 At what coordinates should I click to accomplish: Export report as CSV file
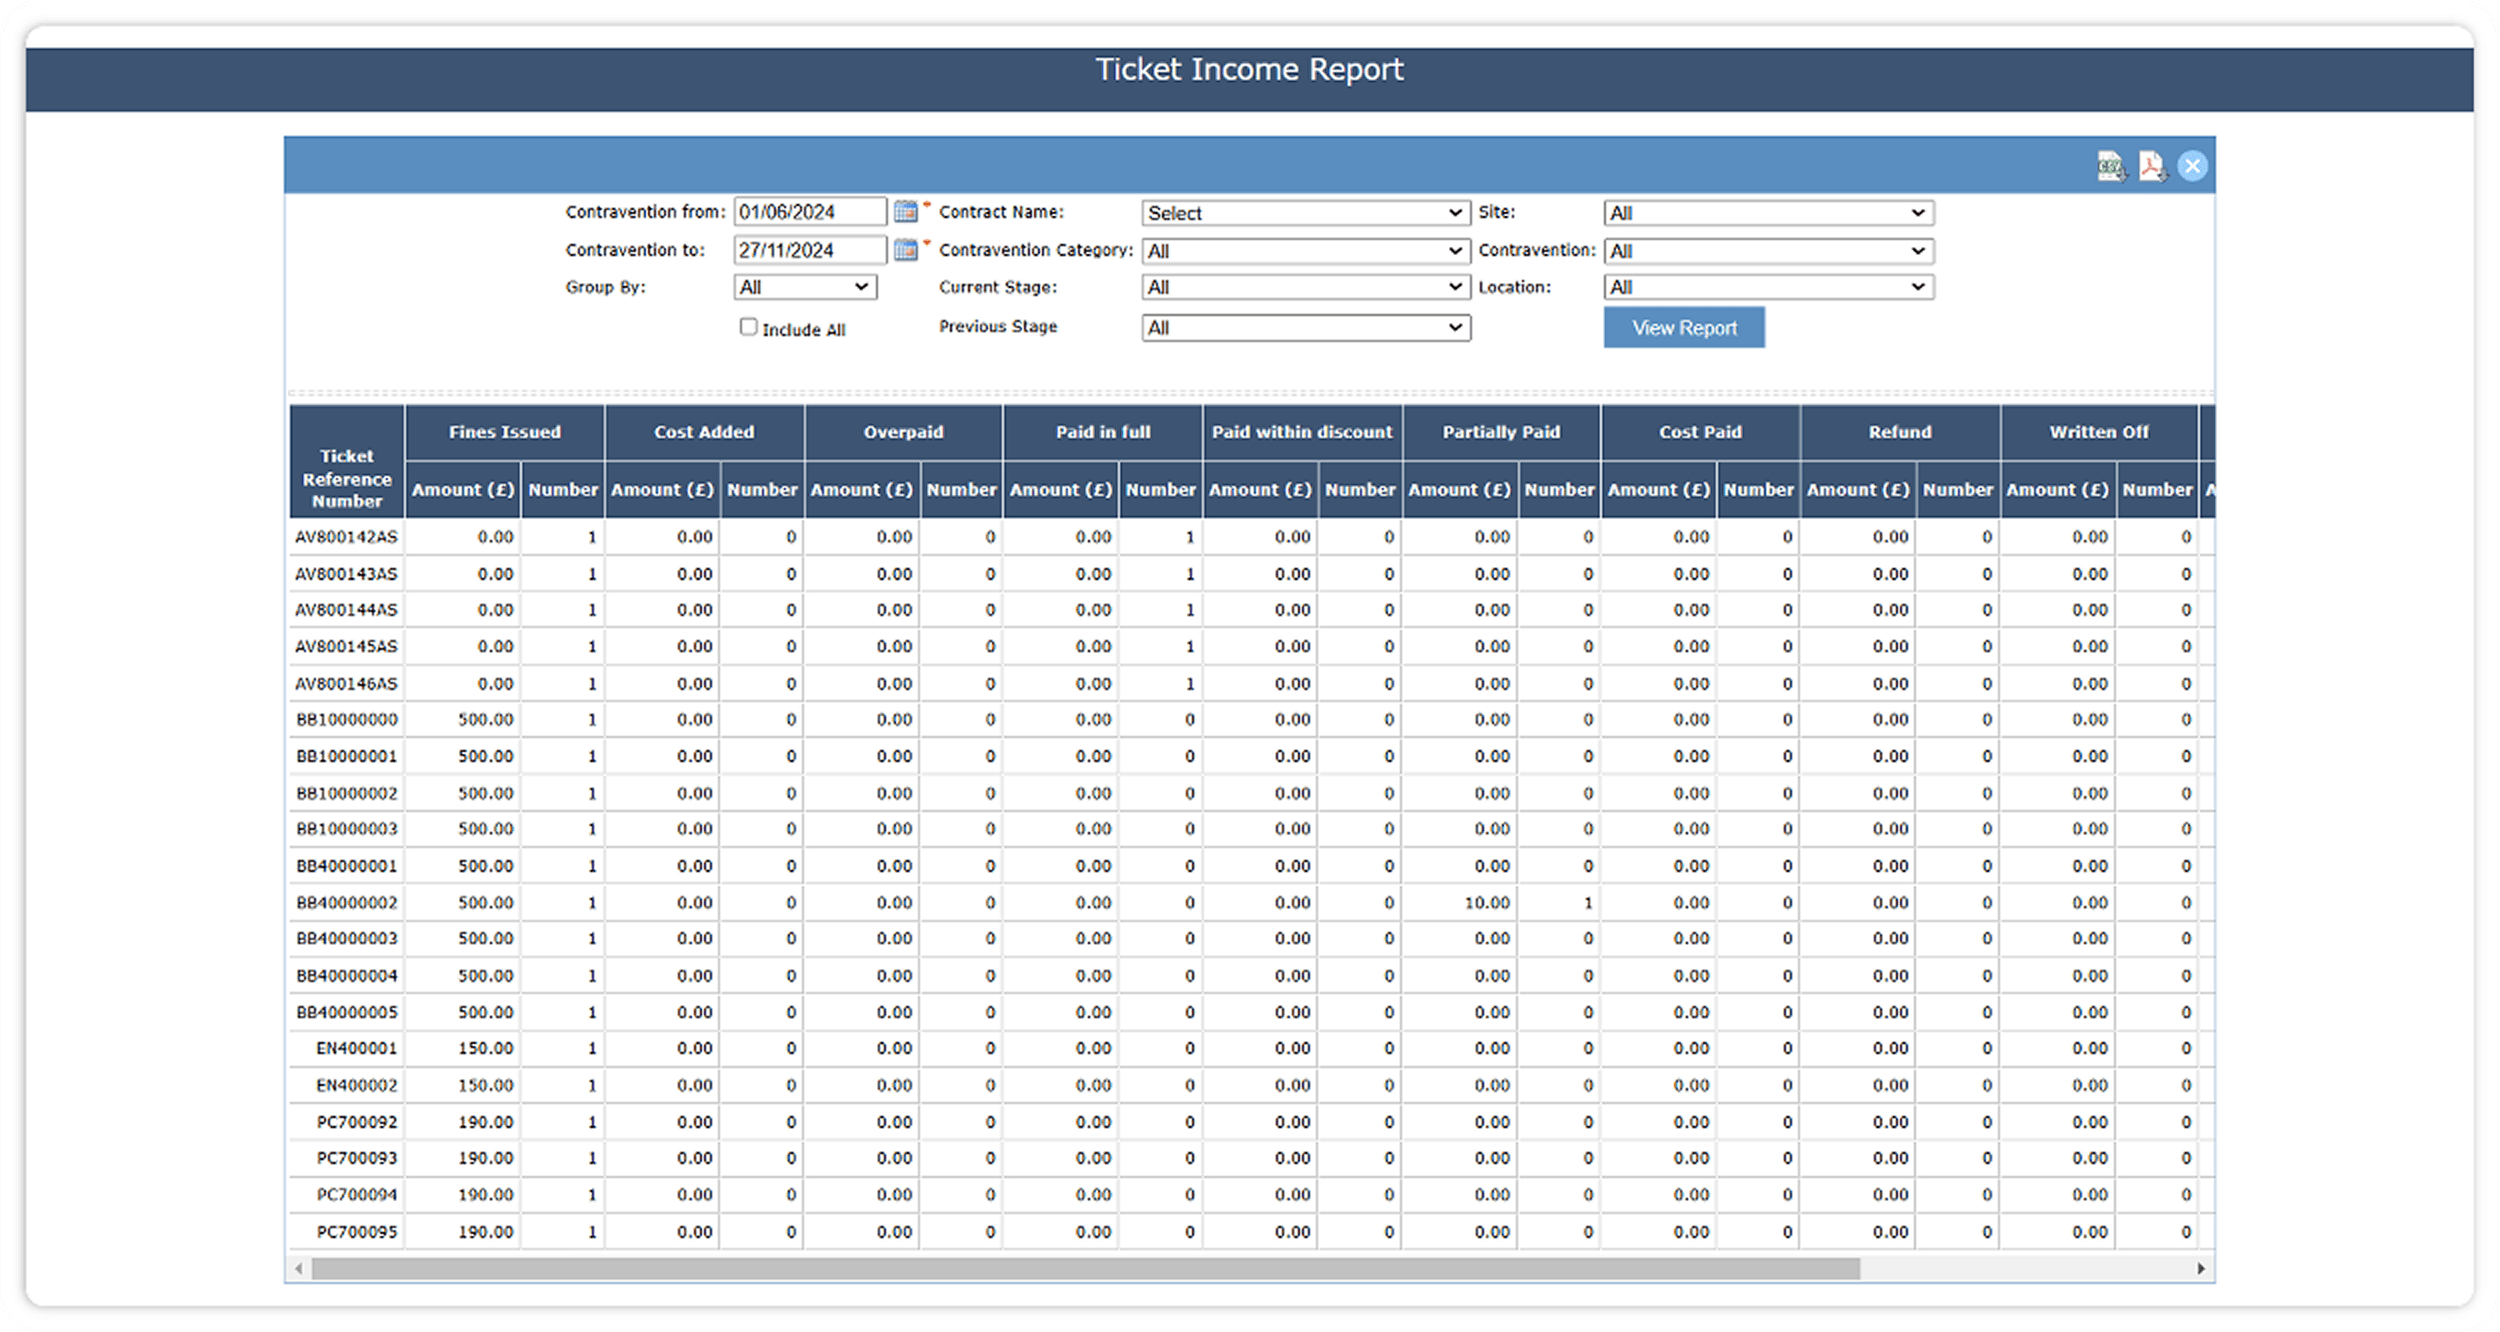(x=2111, y=166)
